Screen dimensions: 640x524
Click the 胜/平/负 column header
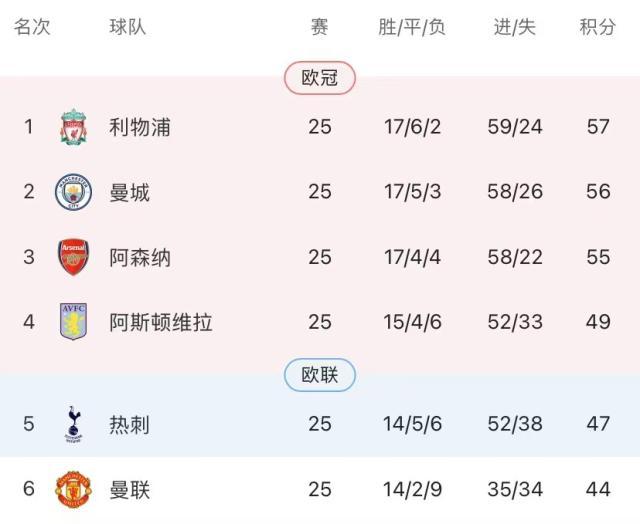(x=412, y=28)
